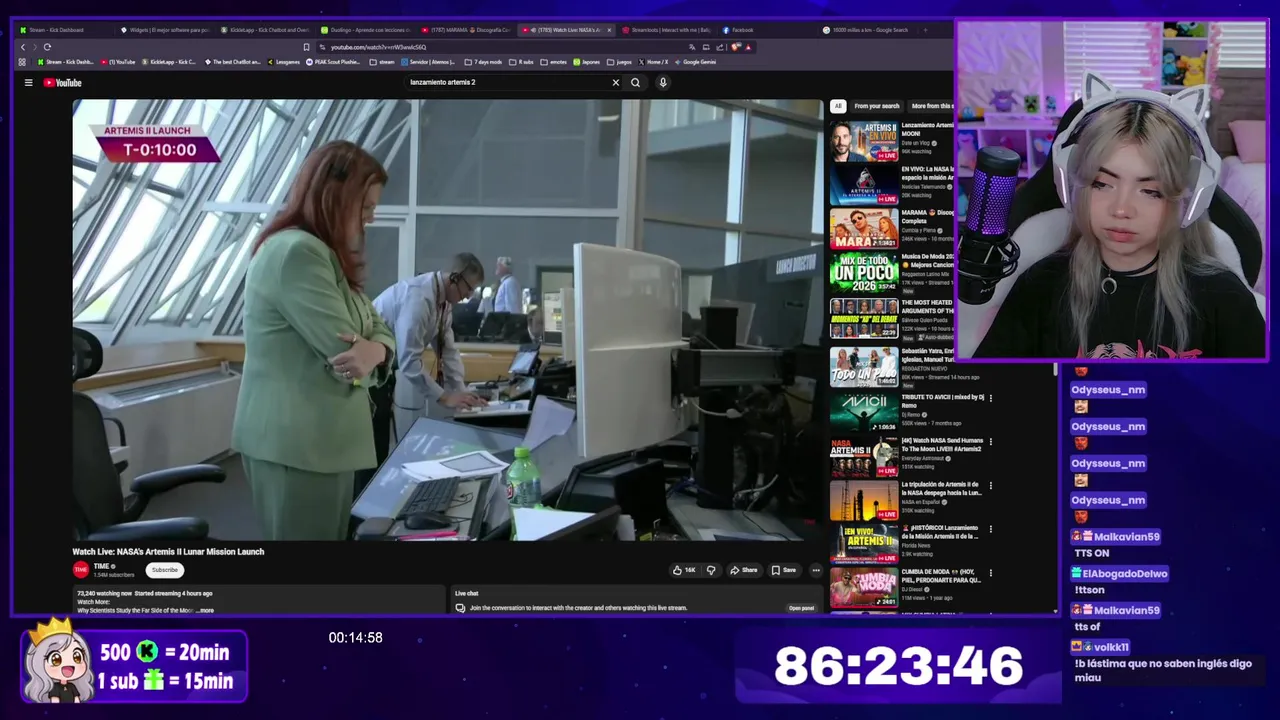Image resolution: width=1280 pixels, height=720 pixels.
Task: Open the juegos bookmark folder
Action: click(620, 62)
